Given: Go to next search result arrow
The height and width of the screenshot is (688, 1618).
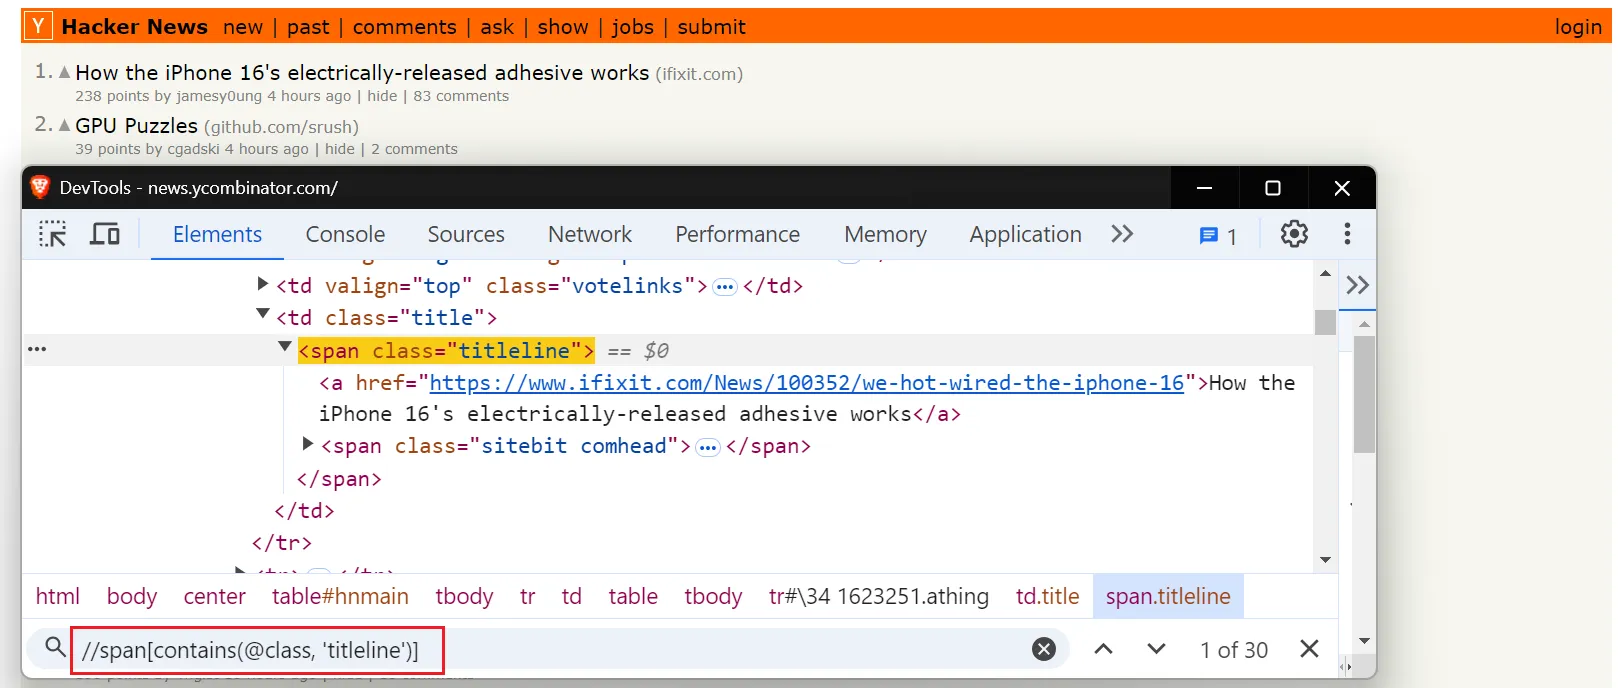Looking at the screenshot, I should (1156, 650).
